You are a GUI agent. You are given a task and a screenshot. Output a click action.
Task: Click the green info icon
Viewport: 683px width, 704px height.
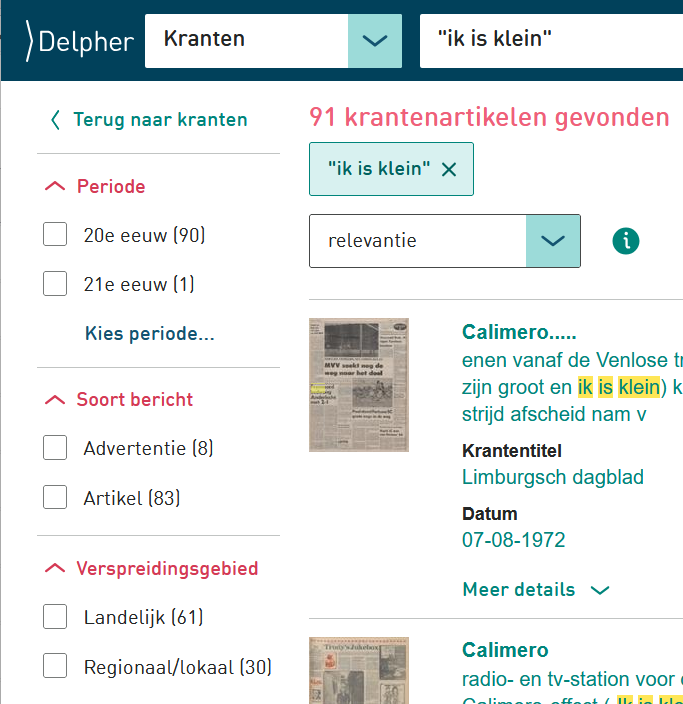626,241
